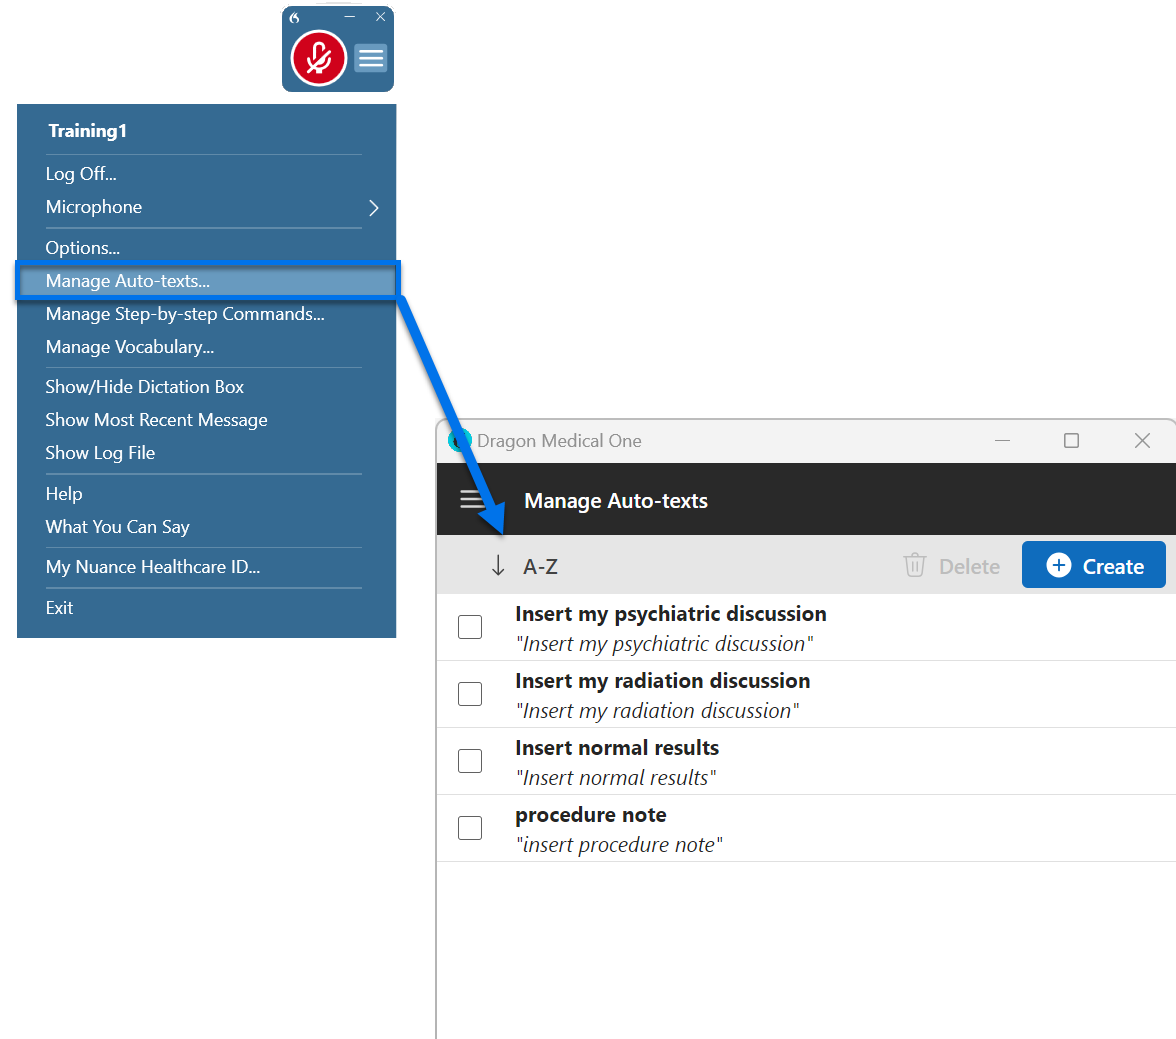Screen dimensions: 1176x1039
Task: Click the Dragon Medical One title bar icon
Action: 460,440
